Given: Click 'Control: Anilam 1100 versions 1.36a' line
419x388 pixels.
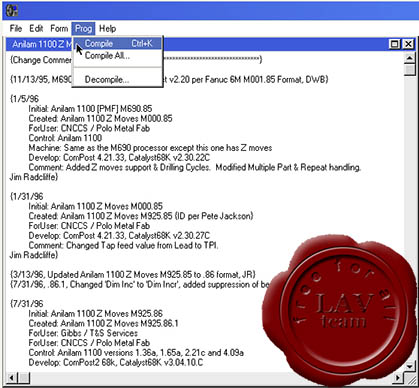Looking at the screenshot, I should [136, 353].
